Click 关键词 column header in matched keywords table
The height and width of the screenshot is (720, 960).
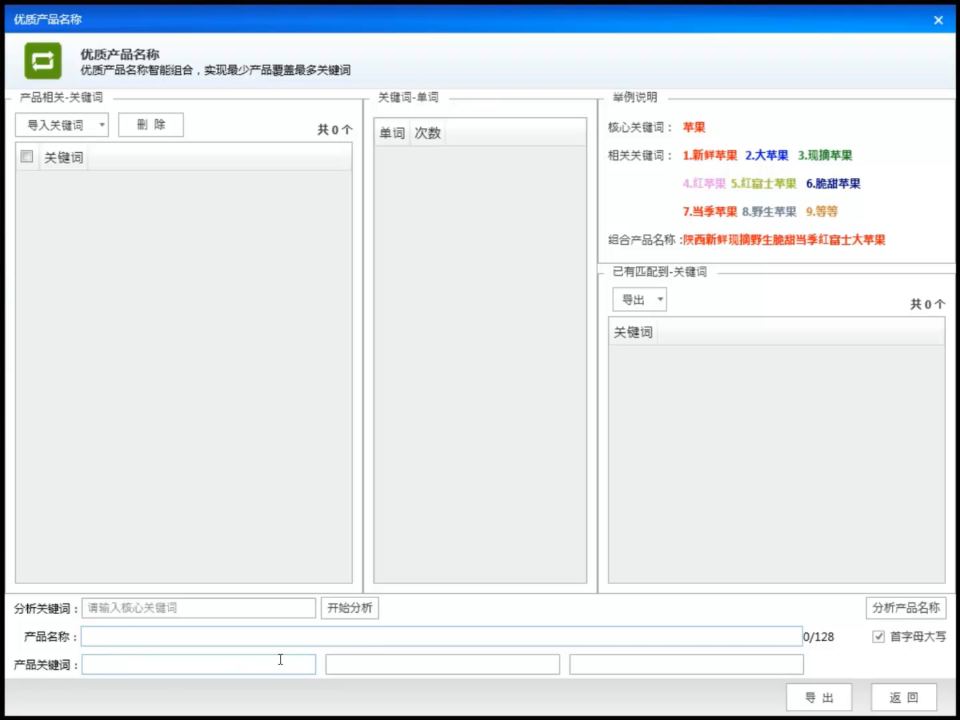pos(633,332)
